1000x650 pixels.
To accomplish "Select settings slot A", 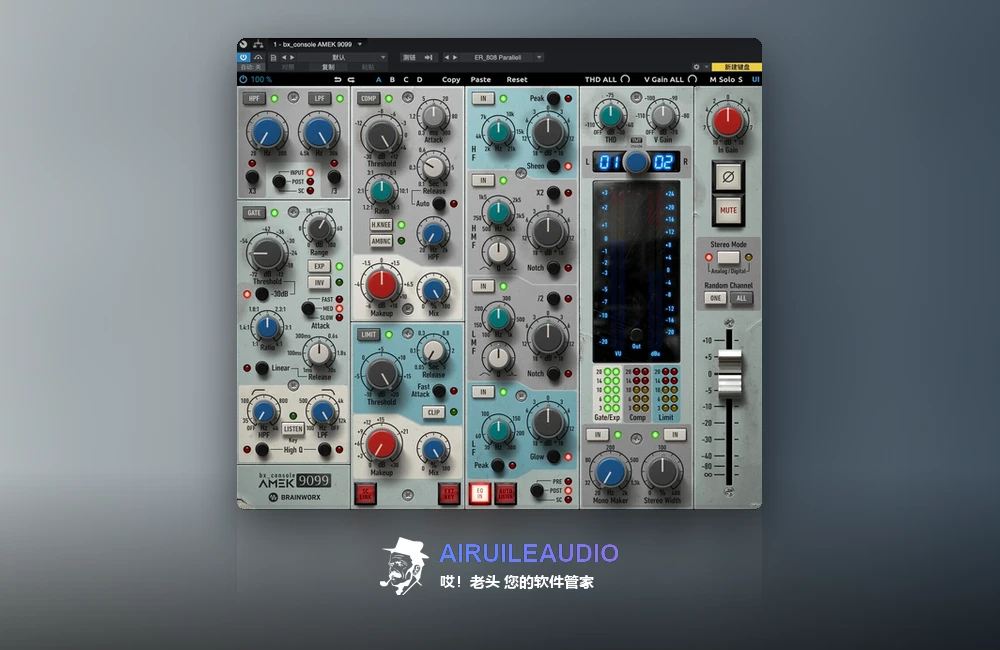I will click(378, 80).
